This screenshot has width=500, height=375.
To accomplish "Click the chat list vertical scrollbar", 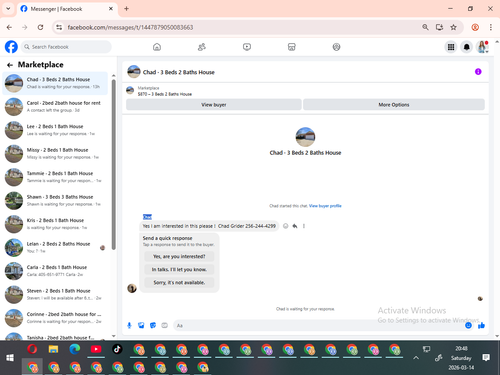I will pyautogui.click(x=114, y=164).
